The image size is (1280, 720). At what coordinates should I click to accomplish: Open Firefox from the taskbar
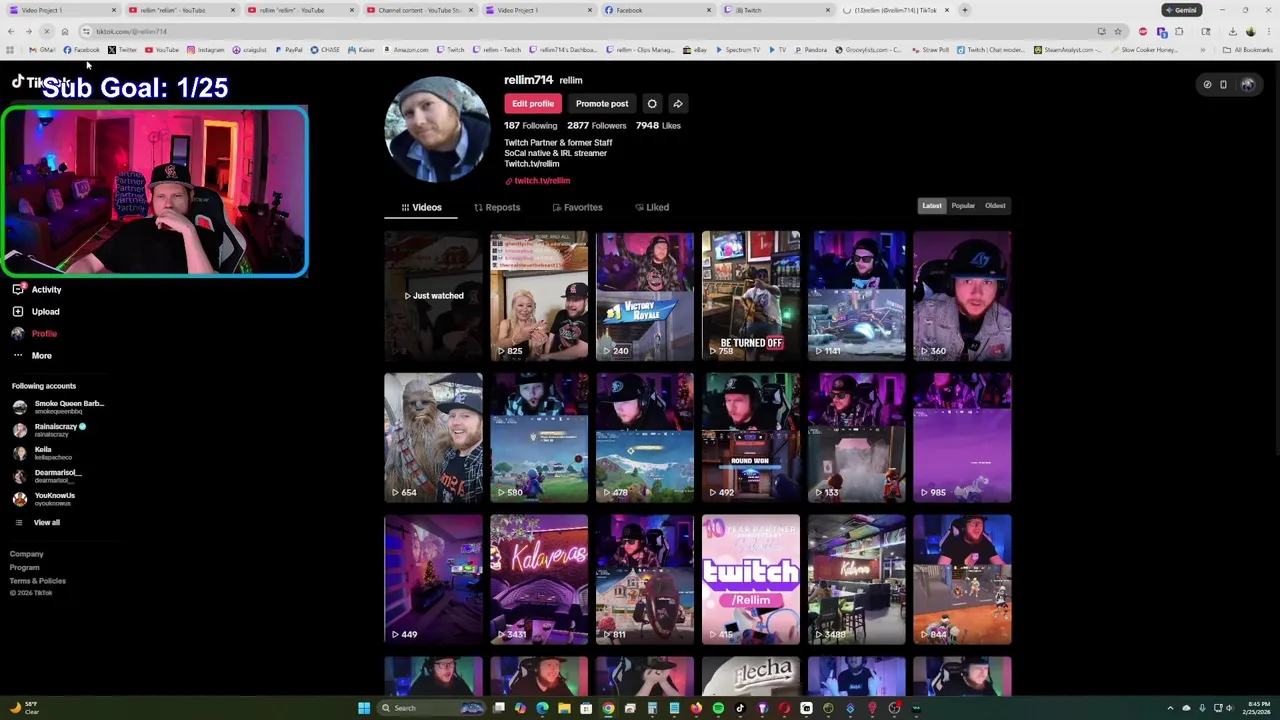tap(696, 708)
